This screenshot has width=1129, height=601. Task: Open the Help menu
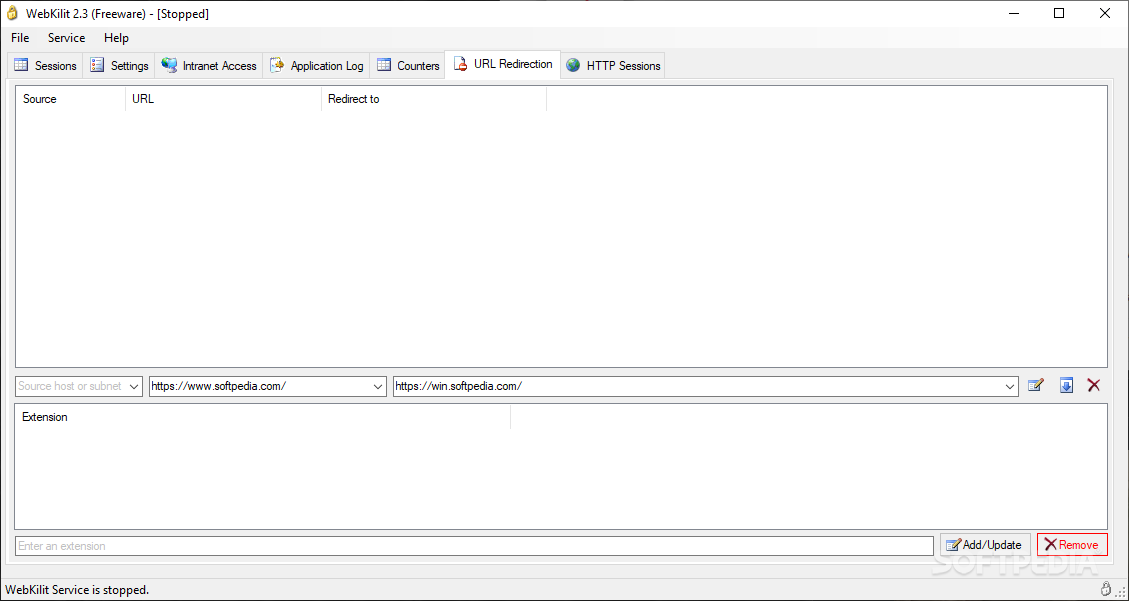116,38
